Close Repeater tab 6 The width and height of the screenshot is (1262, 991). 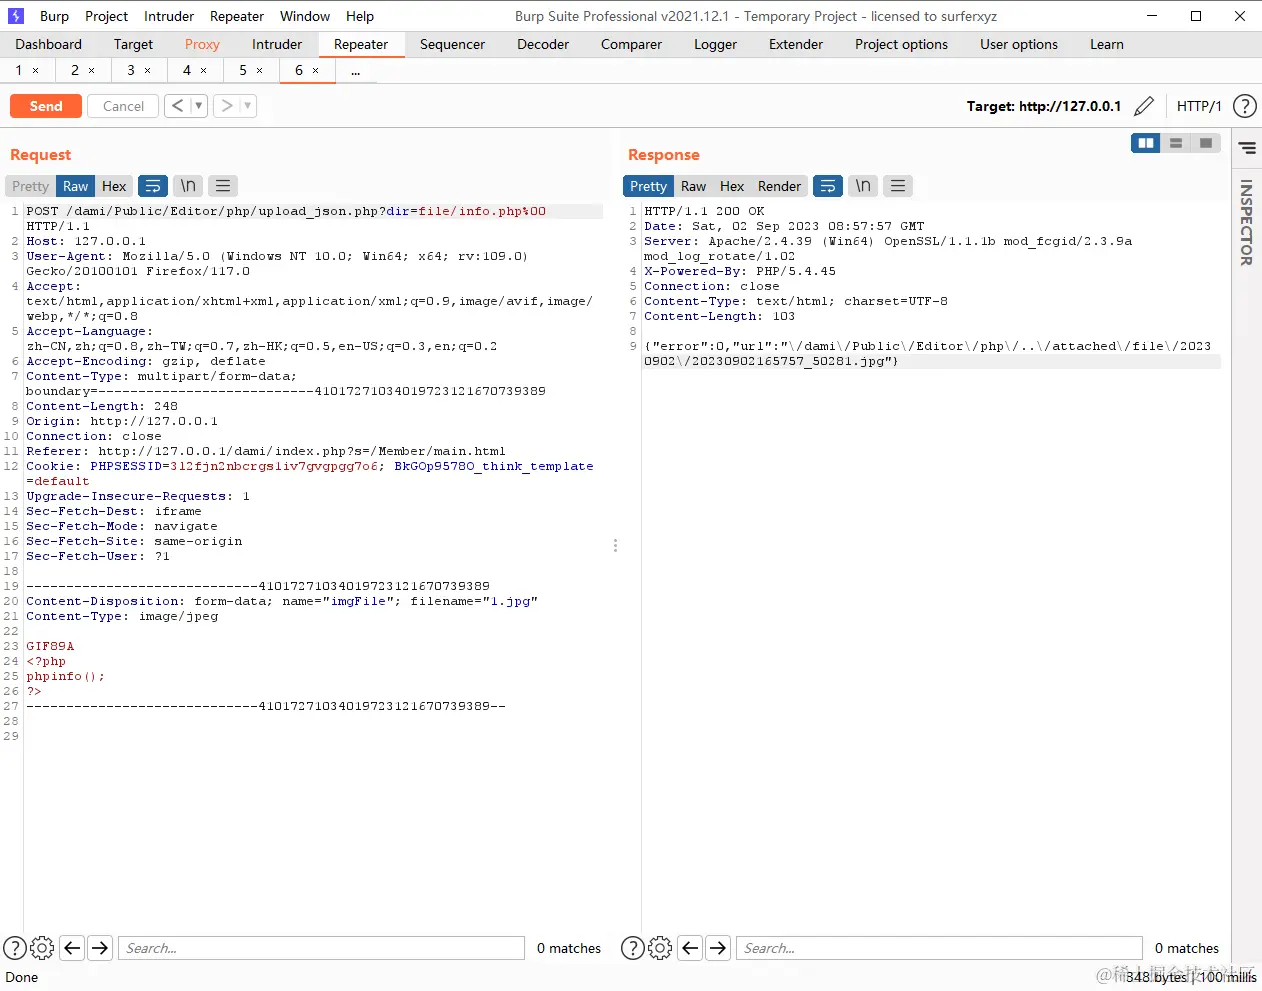(x=316, y=71)
